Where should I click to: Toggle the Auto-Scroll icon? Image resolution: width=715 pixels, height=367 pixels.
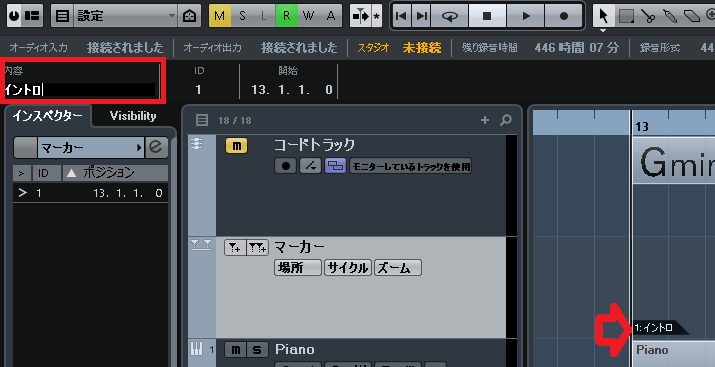coord(361,16)
